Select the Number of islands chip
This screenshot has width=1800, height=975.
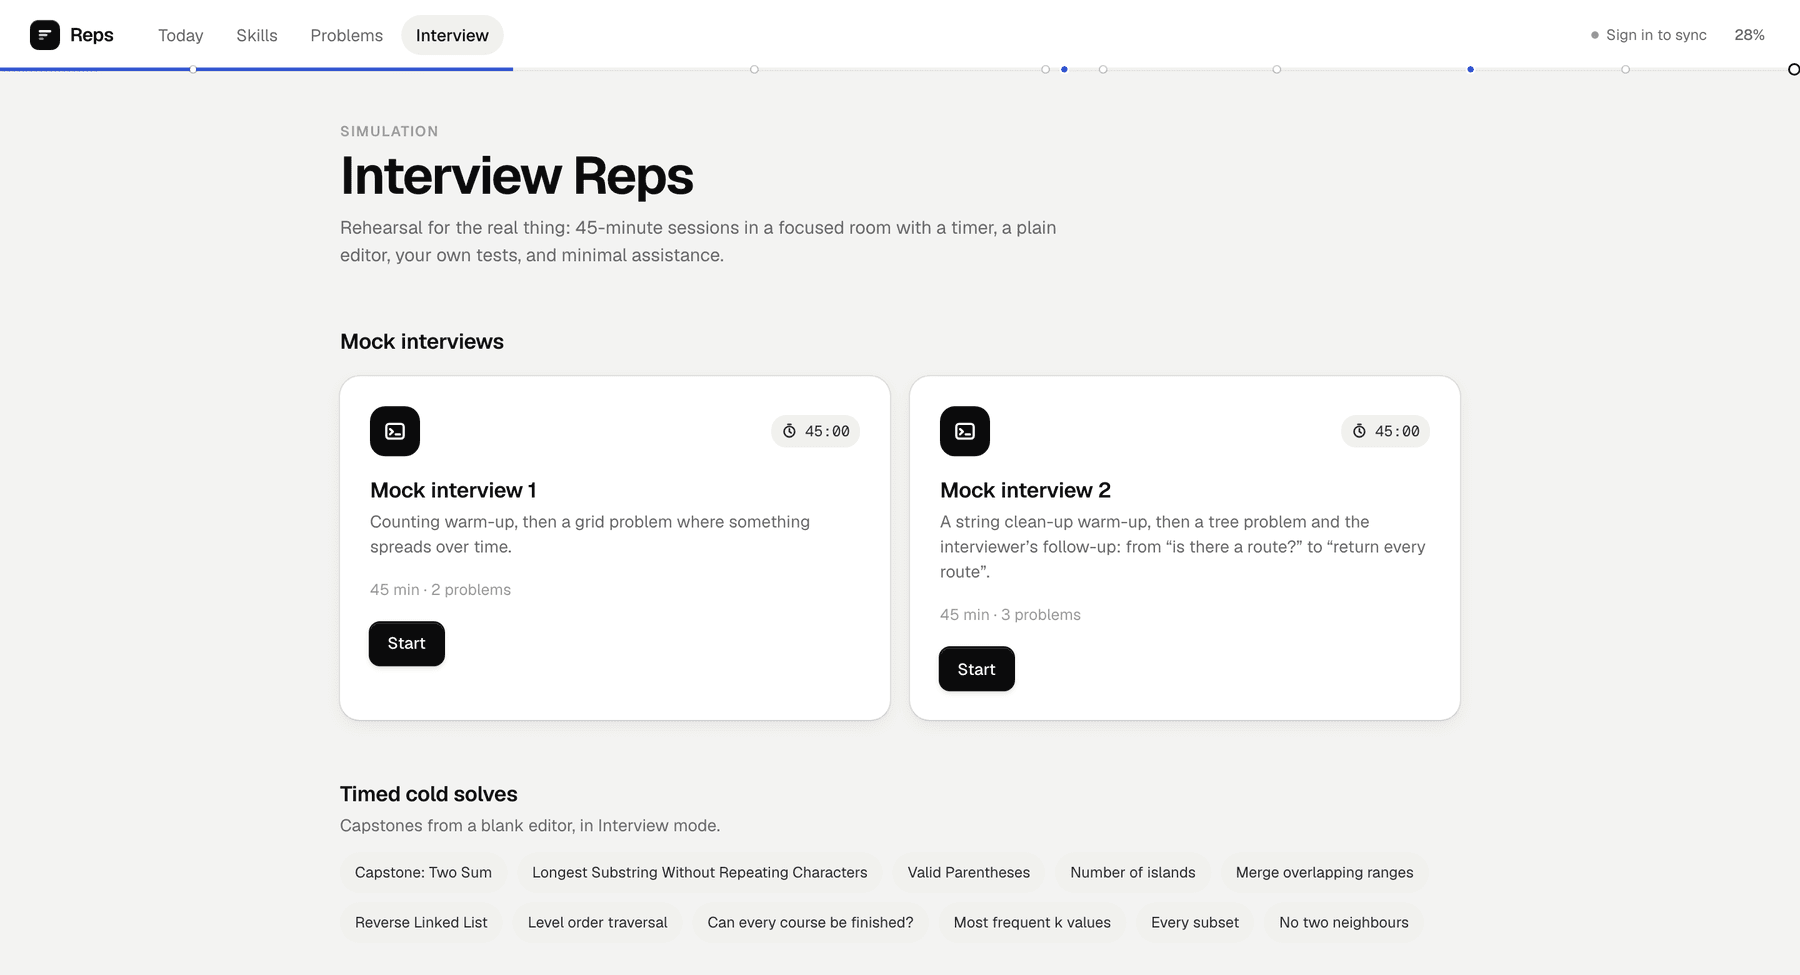coord(1133,872)
